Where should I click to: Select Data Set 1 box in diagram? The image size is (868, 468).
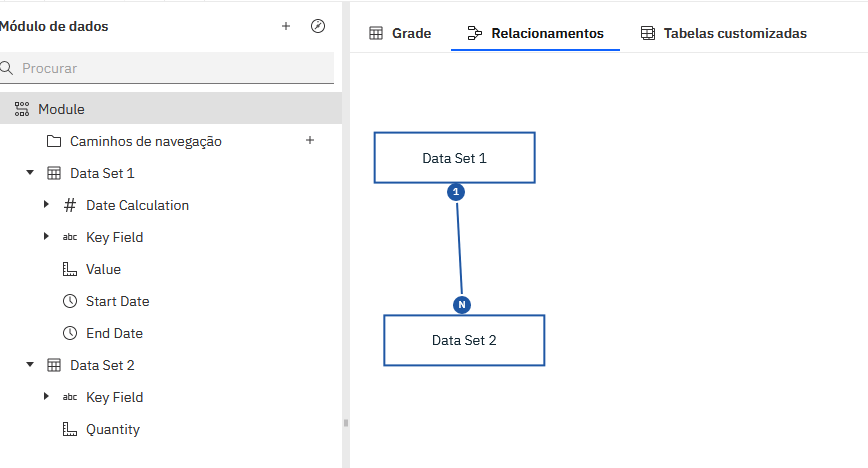click(454, 157)
